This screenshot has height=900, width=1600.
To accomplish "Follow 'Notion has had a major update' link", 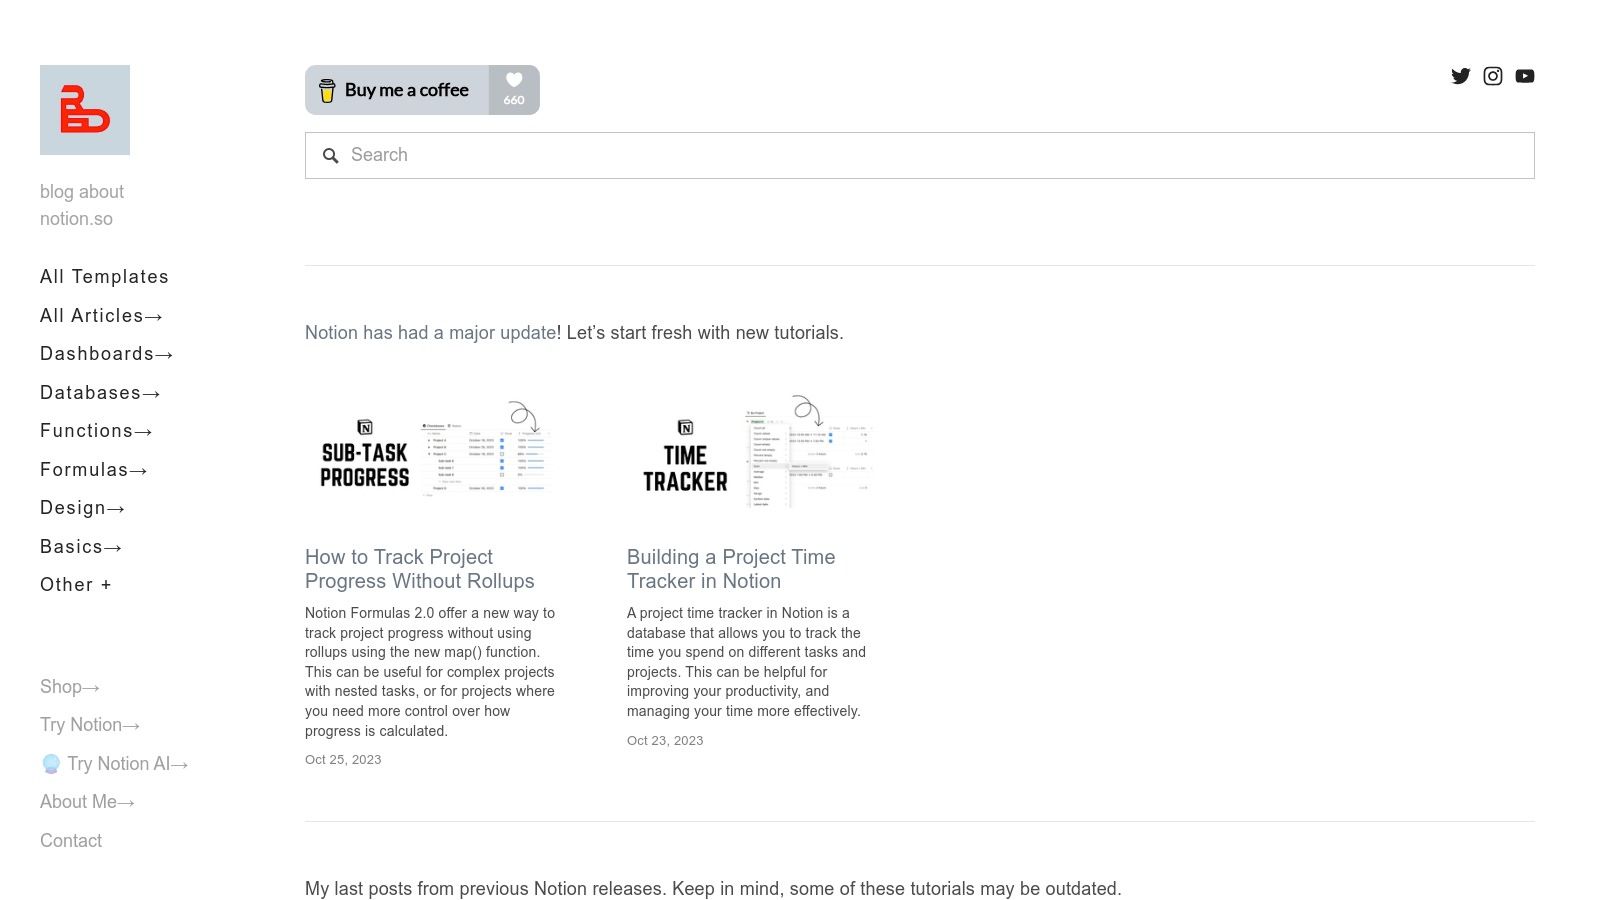I will pos(430,333).
